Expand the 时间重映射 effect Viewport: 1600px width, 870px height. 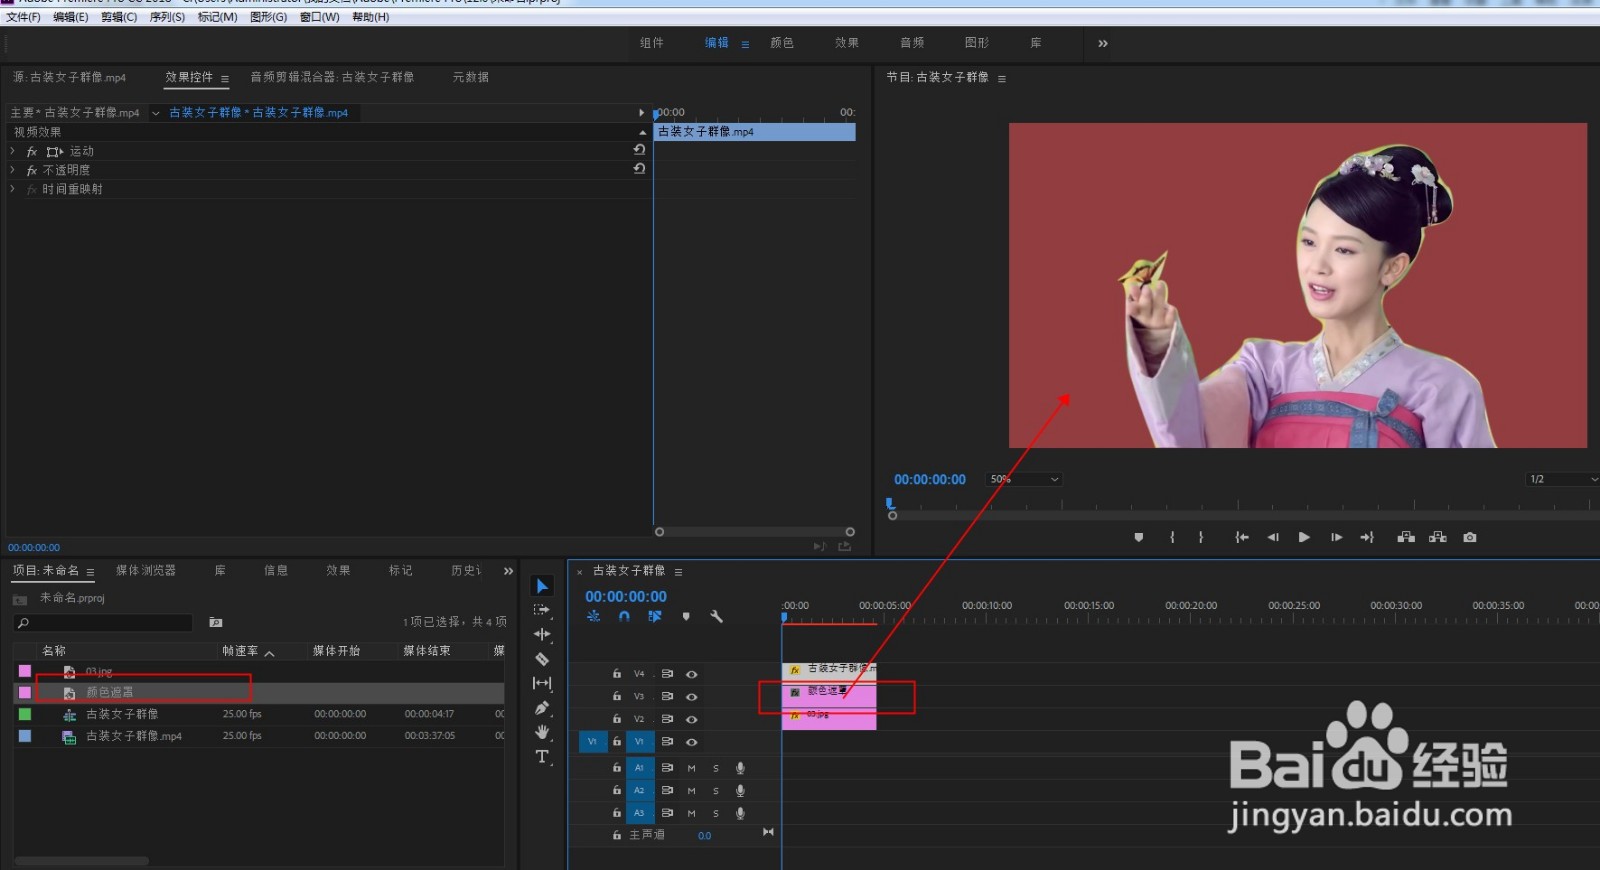coord(13,189)
